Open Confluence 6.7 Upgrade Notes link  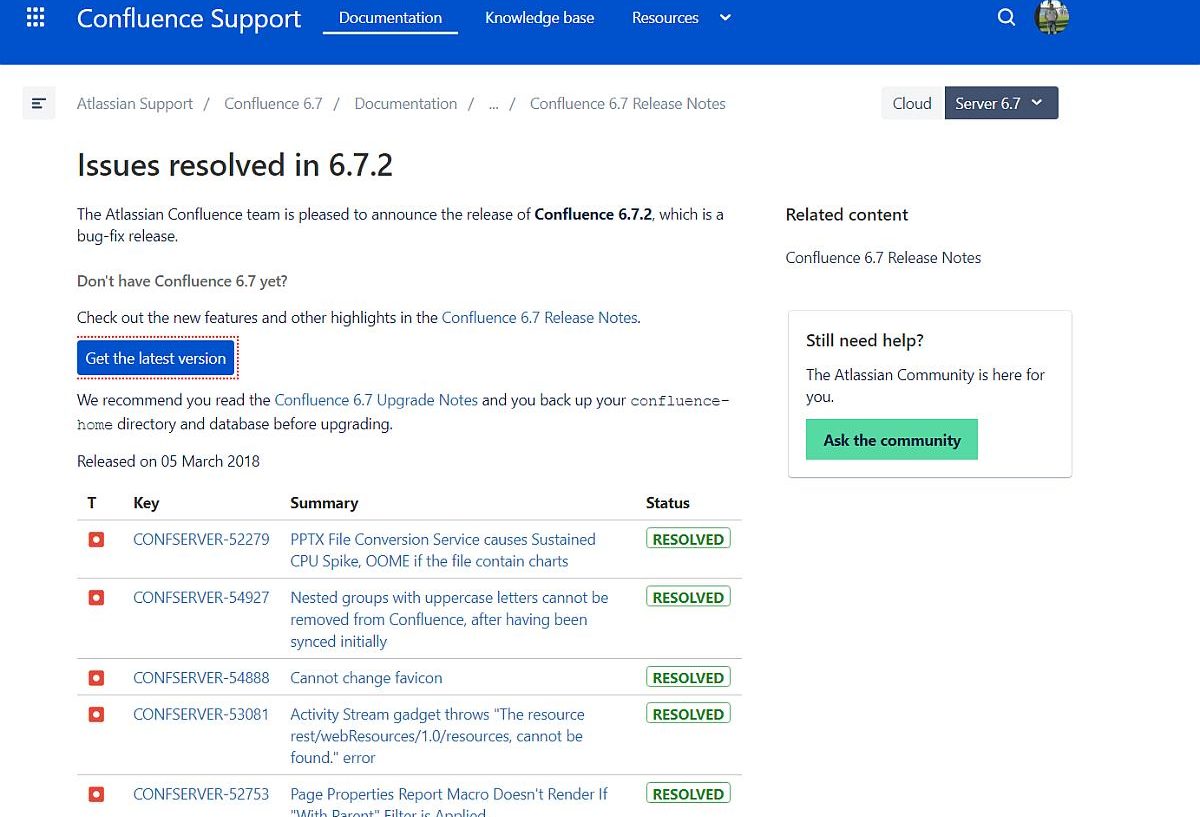(x=376, y=399)
